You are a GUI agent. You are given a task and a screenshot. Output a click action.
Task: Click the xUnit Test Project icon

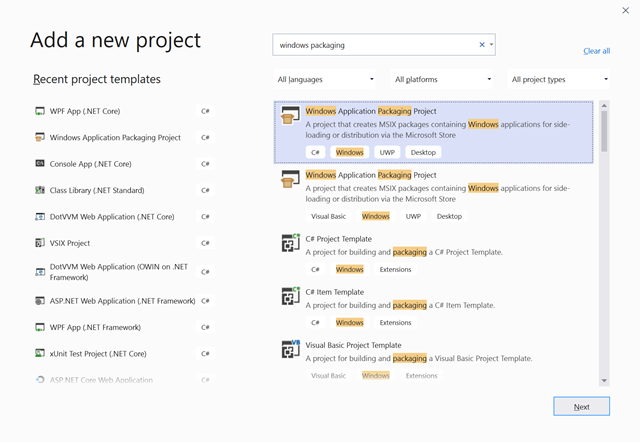point(40,353)
